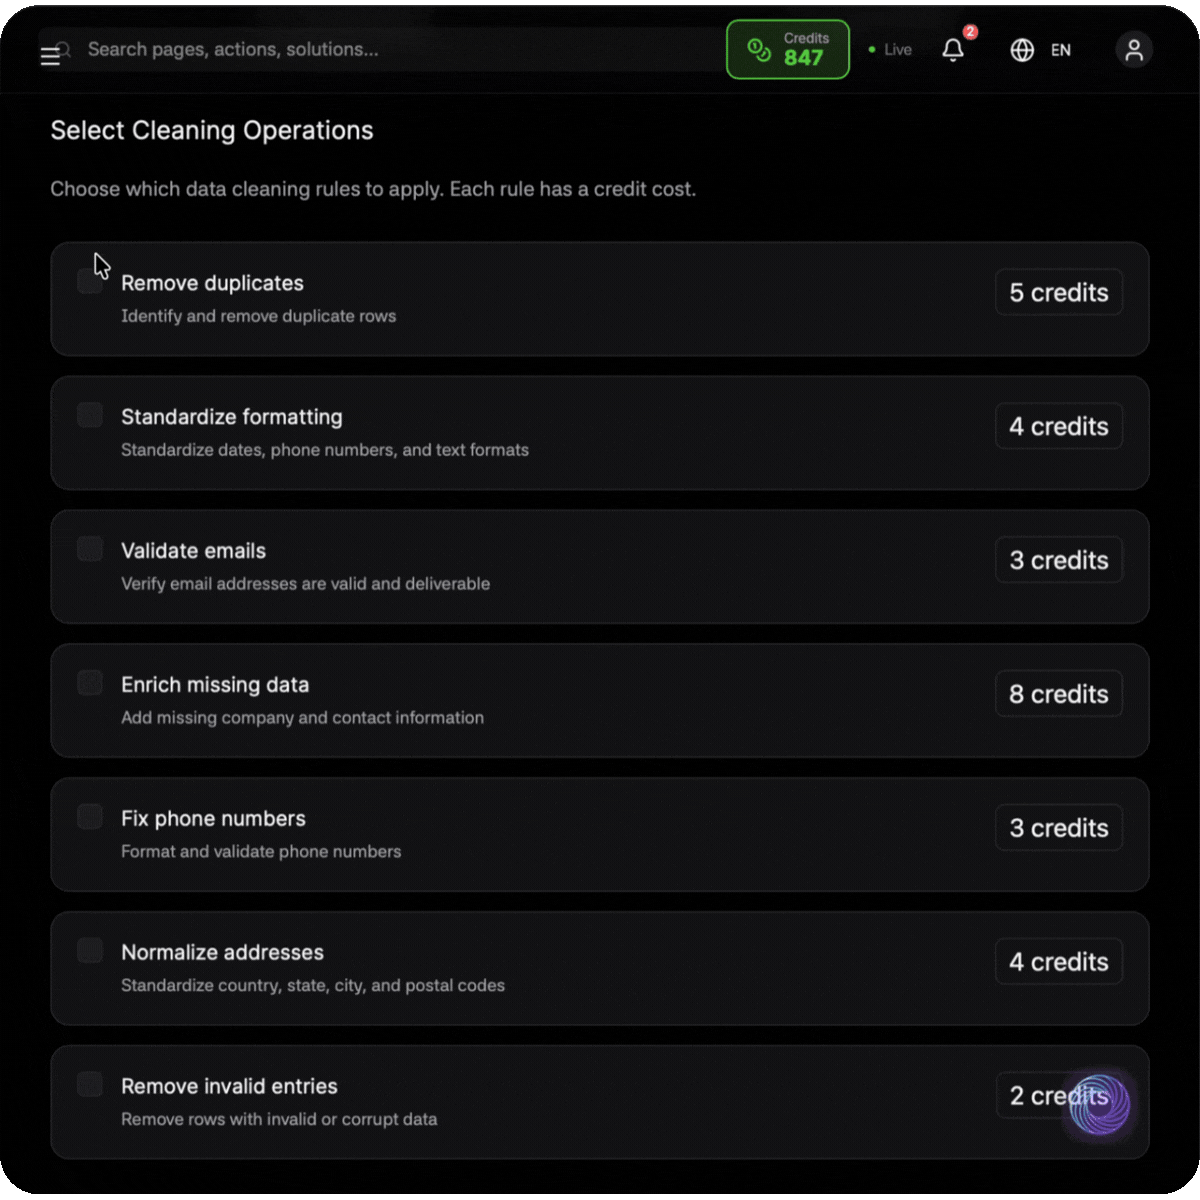Screen dimensions: 1200x1200
Task: Open the hamburger menu icon
Action: pos(50,56)
